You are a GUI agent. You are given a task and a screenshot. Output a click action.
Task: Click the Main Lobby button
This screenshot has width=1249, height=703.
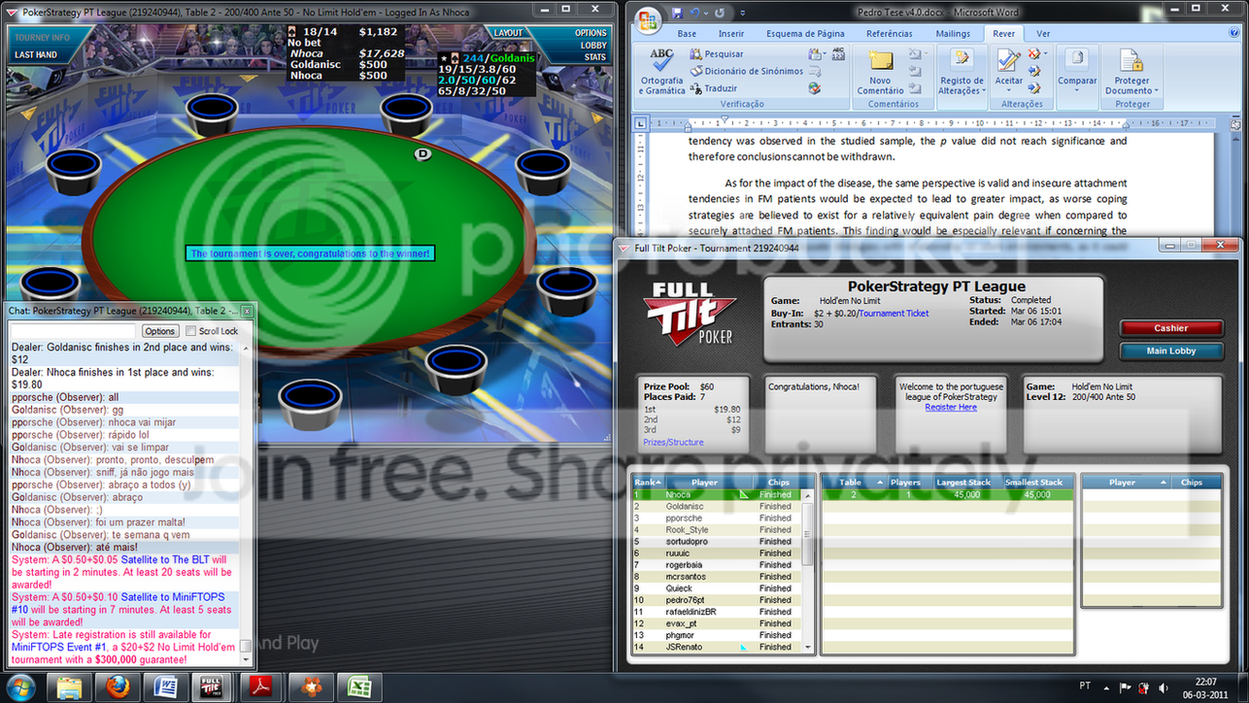pos(1171,351)
